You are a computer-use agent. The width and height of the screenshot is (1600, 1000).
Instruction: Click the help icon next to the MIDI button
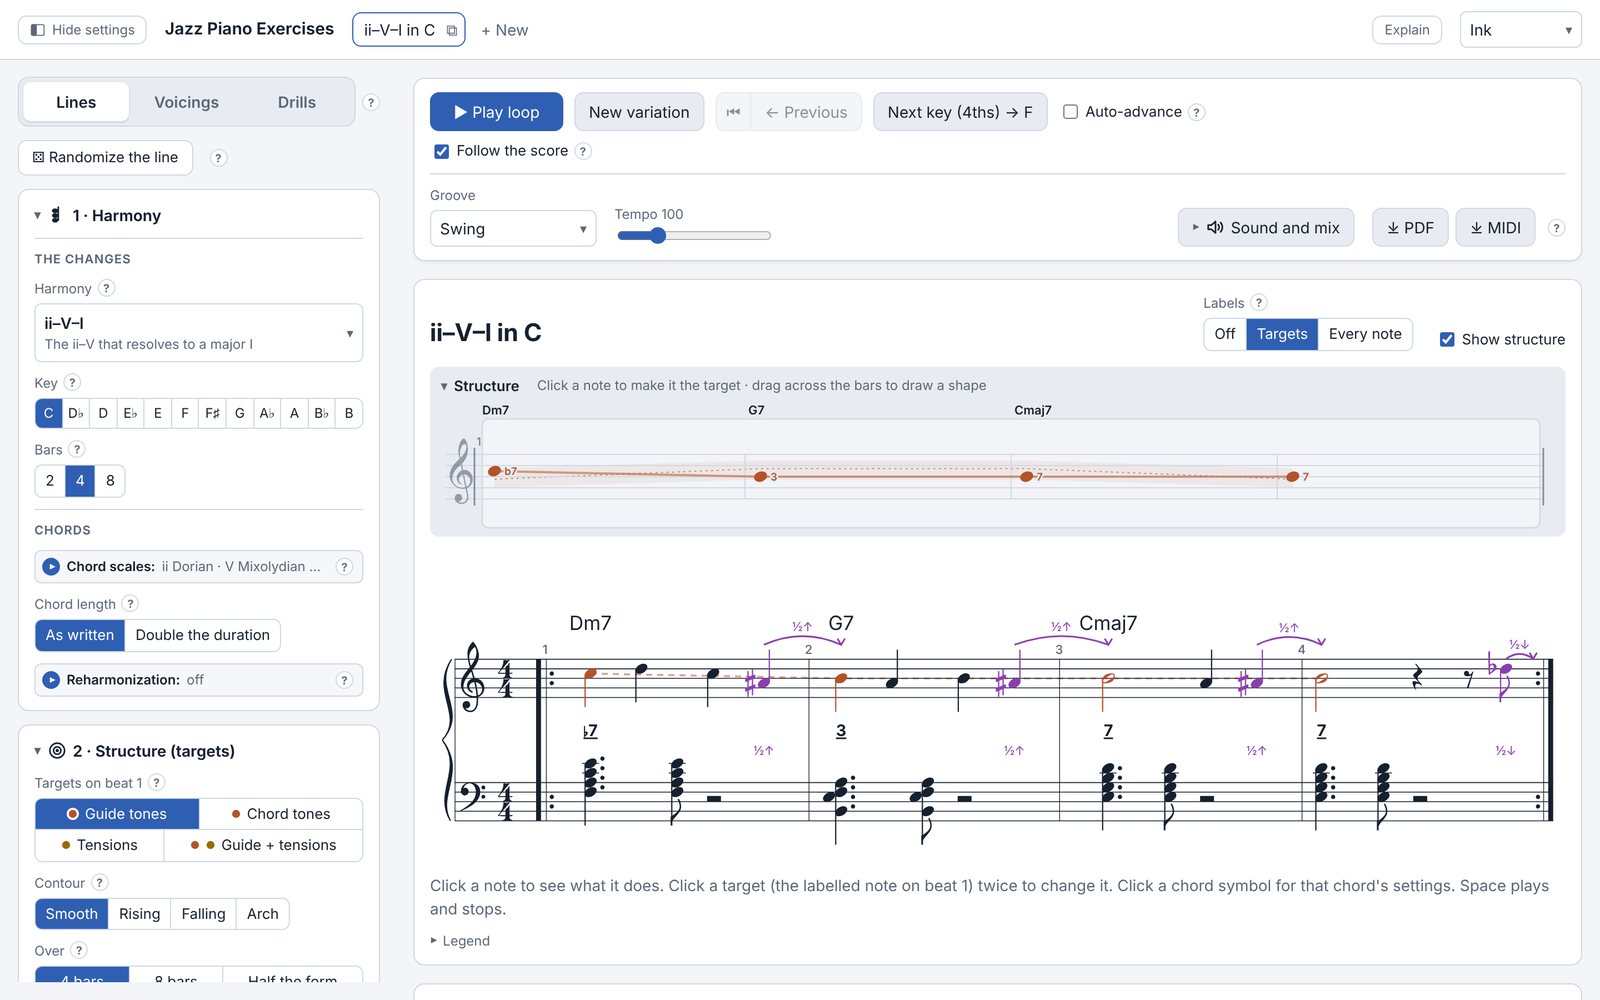[1556, 228]
